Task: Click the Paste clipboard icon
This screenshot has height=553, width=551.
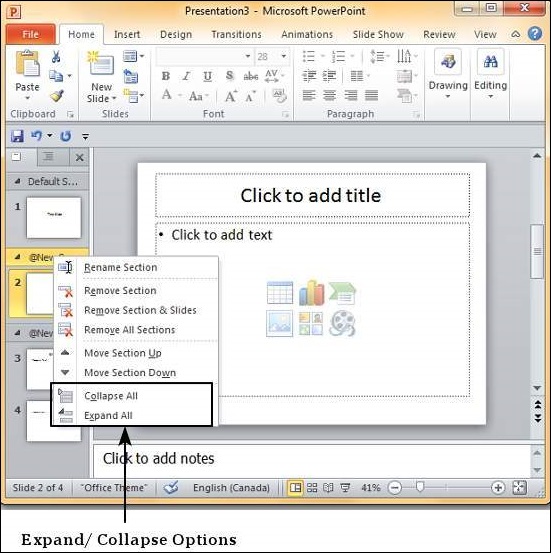Action: click(28, 63)
